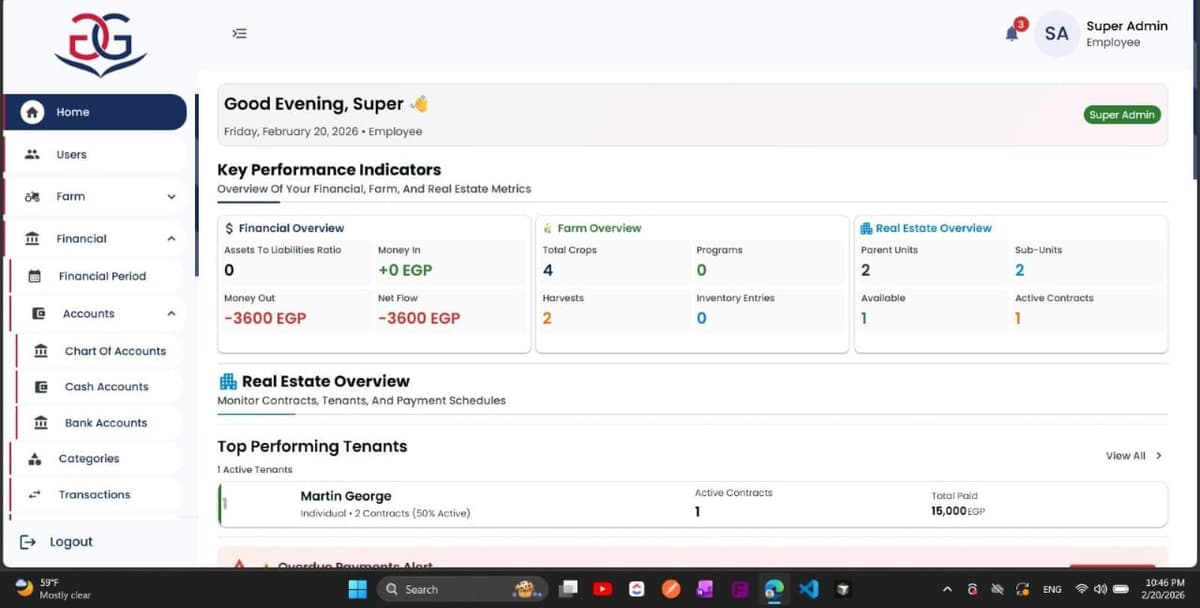
Task: Expand the Farm menu chevron
Action: 170,196
